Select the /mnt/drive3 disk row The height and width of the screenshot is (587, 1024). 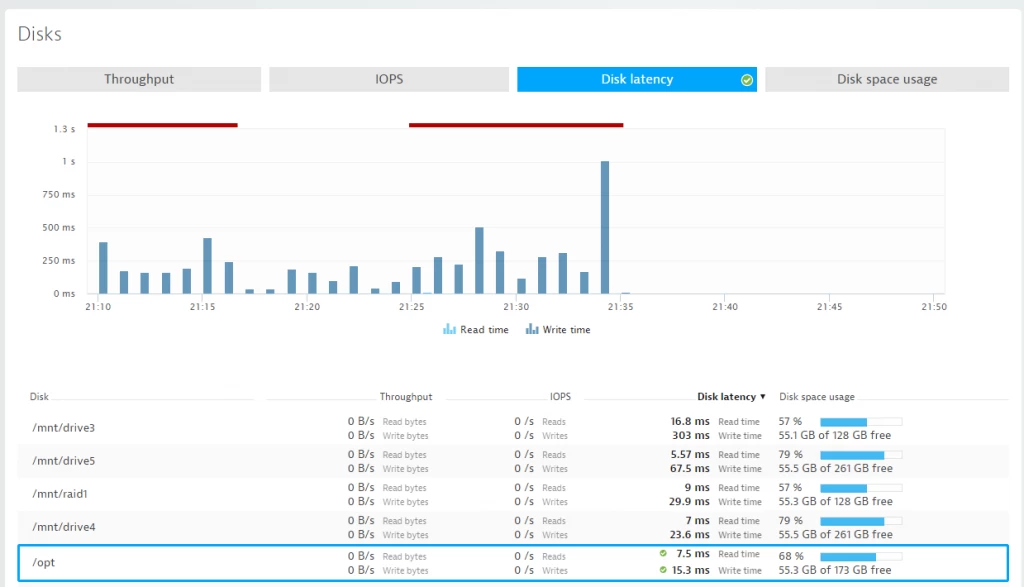(513, 428)
